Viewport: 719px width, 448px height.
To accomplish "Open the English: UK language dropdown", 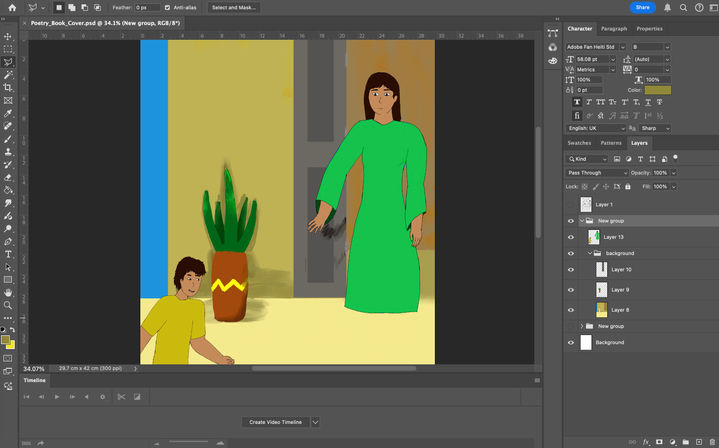I will click(x=595, y=128).
